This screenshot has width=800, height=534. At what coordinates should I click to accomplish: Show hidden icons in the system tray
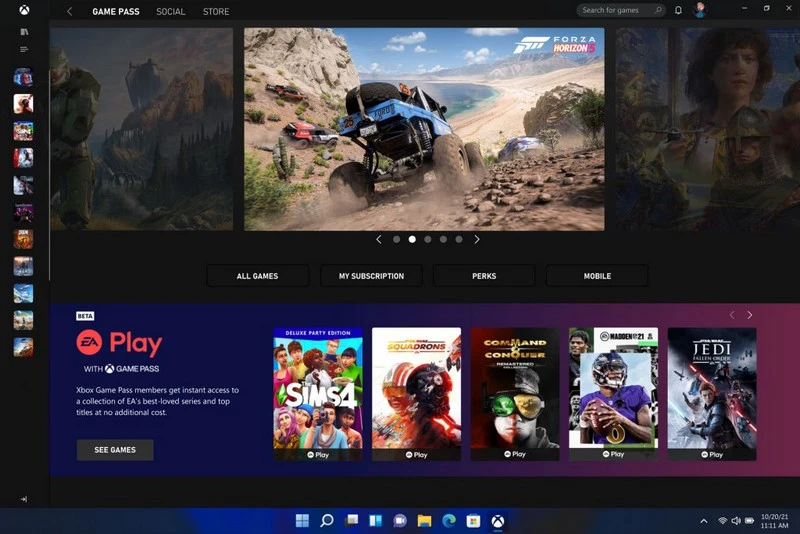click(704, 521)
